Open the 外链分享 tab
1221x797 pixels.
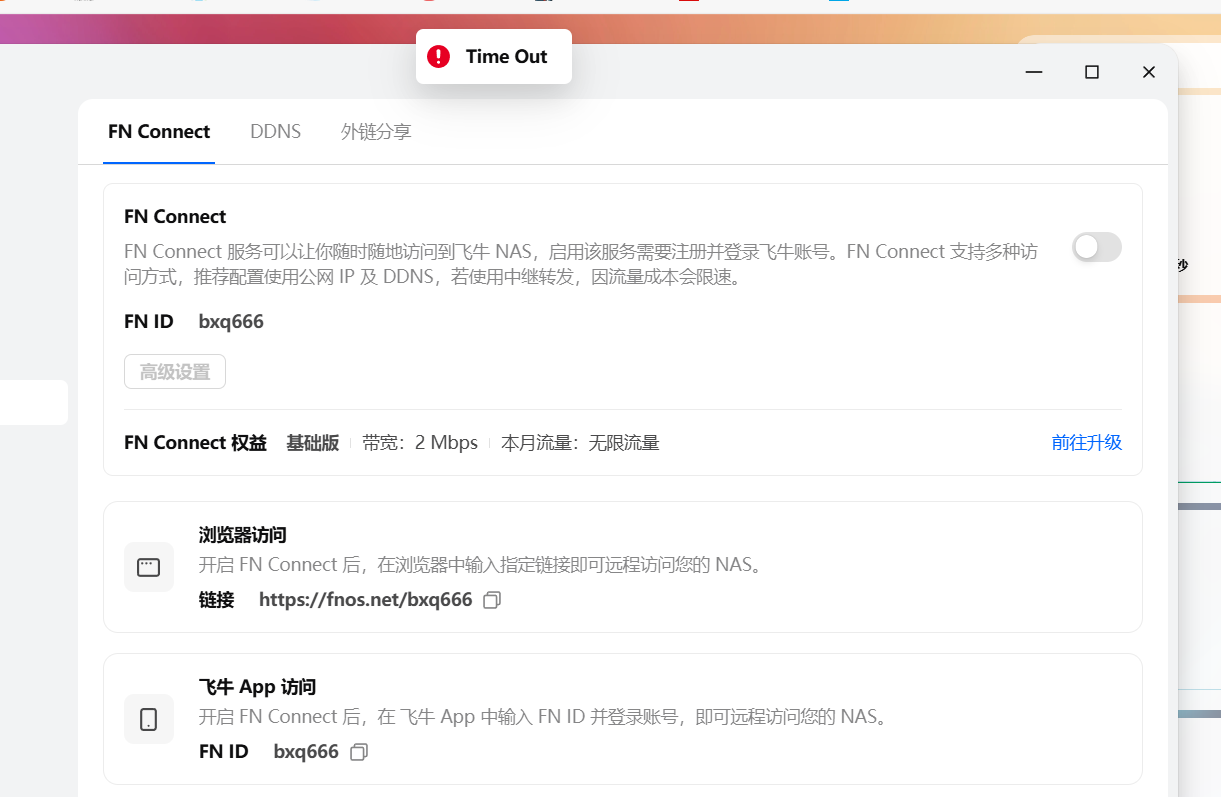(376, 132)
